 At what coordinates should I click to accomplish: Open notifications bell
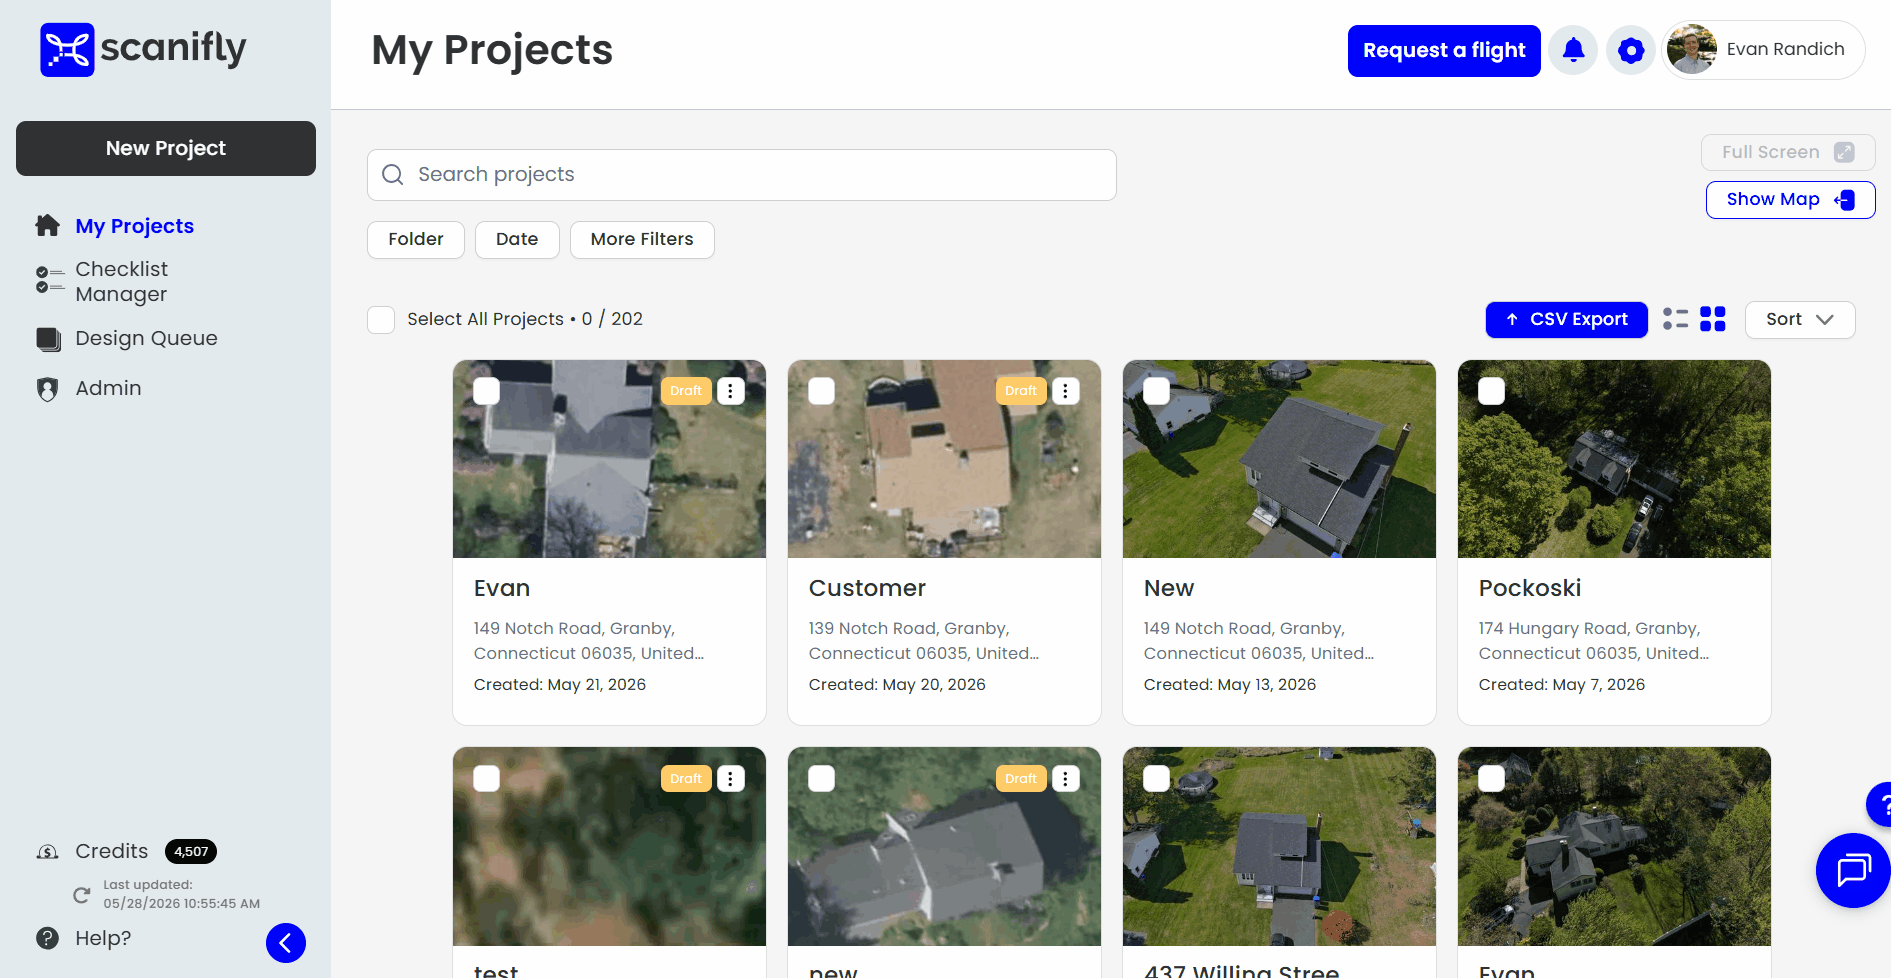click(1573, 50)
